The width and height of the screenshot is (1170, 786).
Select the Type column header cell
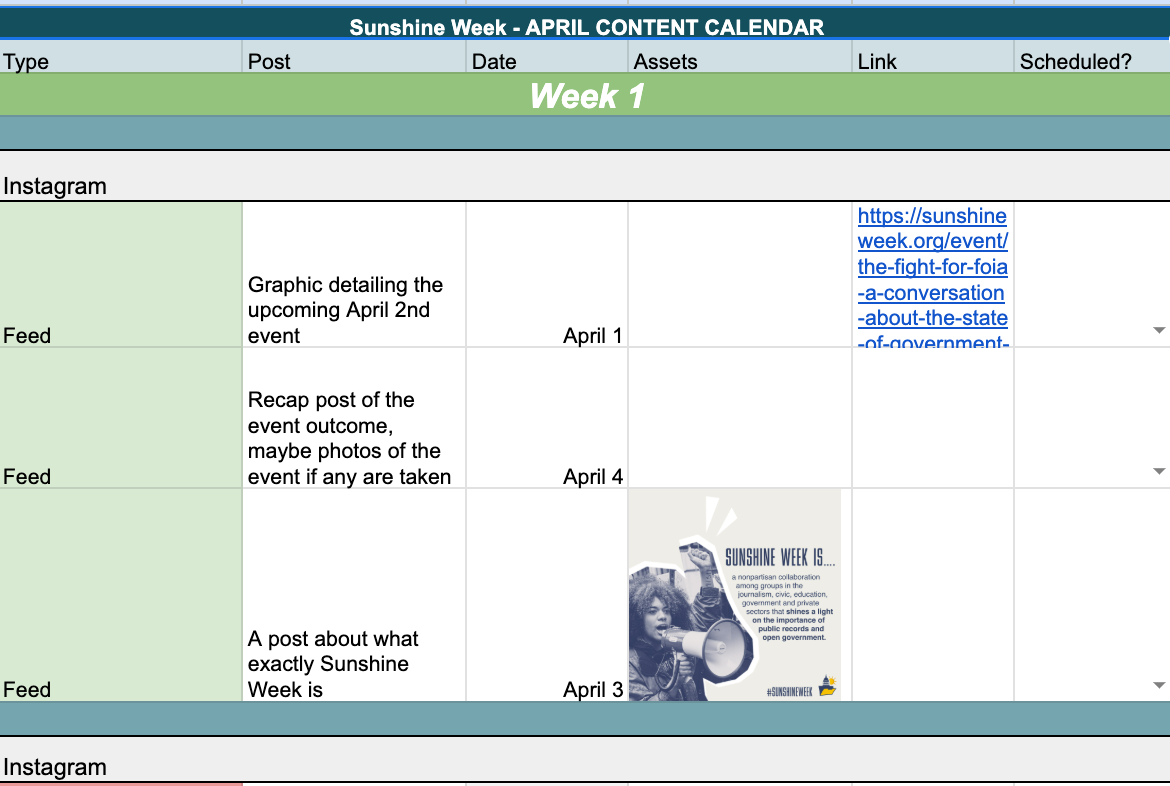(121, 61)
